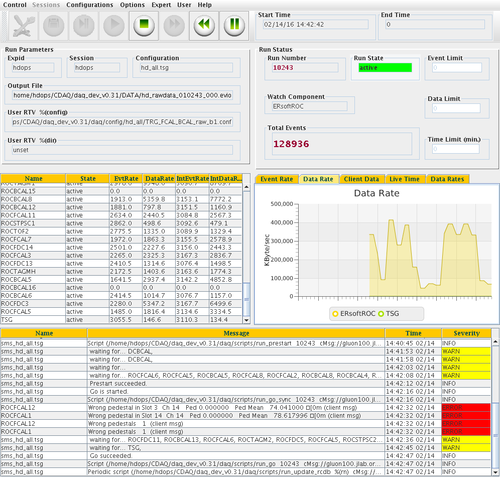Select the ROCFDC3 component row

coord(121,304)
